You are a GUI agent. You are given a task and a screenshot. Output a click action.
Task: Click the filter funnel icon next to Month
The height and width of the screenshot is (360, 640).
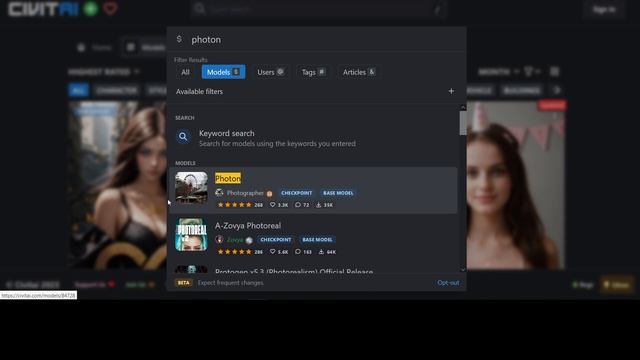(529, 72)
